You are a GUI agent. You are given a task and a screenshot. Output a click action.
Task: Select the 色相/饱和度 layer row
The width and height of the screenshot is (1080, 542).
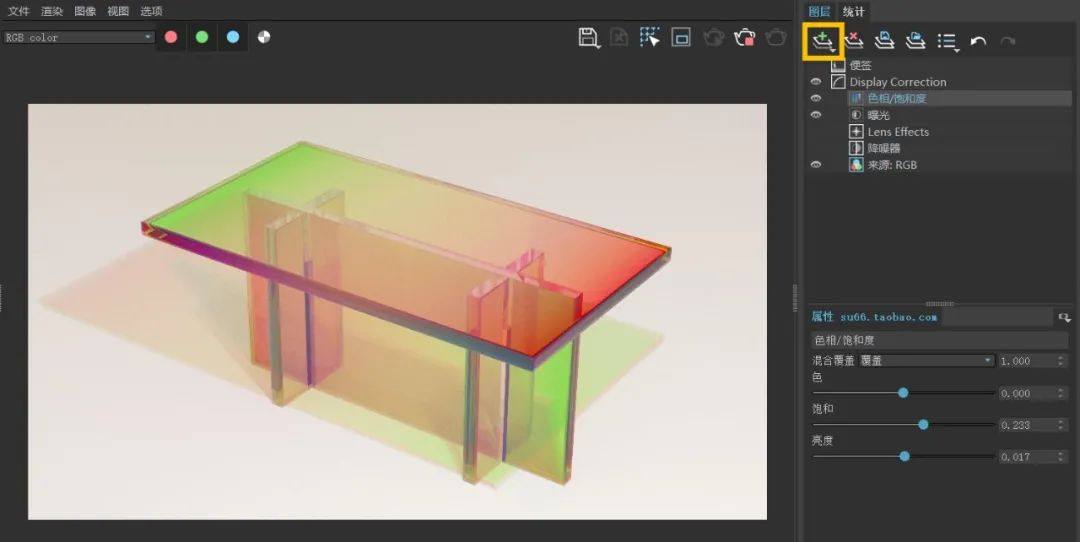pyautogui.click(x=939, y=98)
